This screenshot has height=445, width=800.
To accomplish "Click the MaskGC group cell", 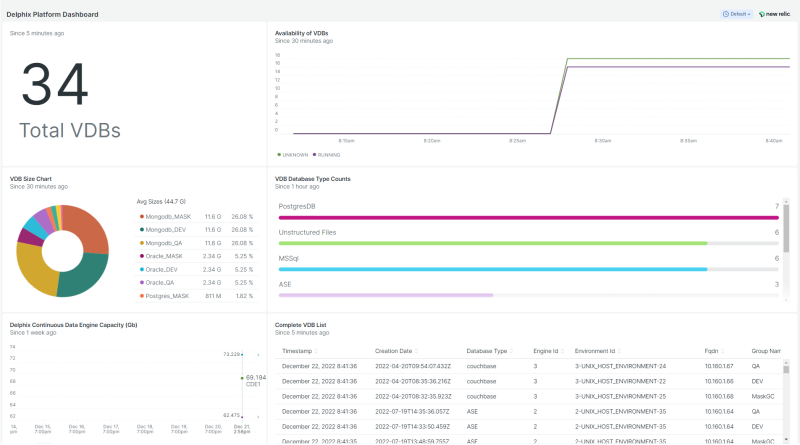I will (763, 397).
